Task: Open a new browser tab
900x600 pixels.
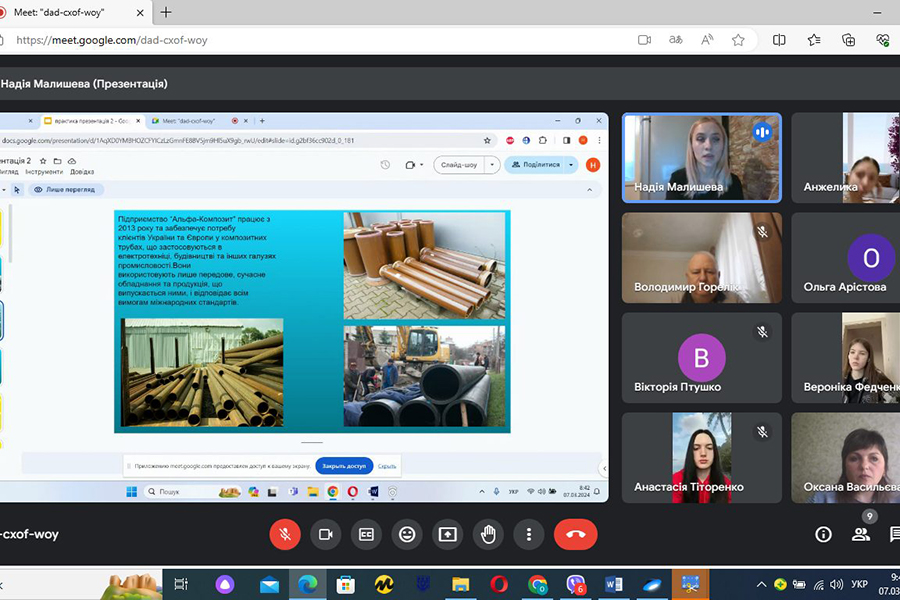Action: 166,12
